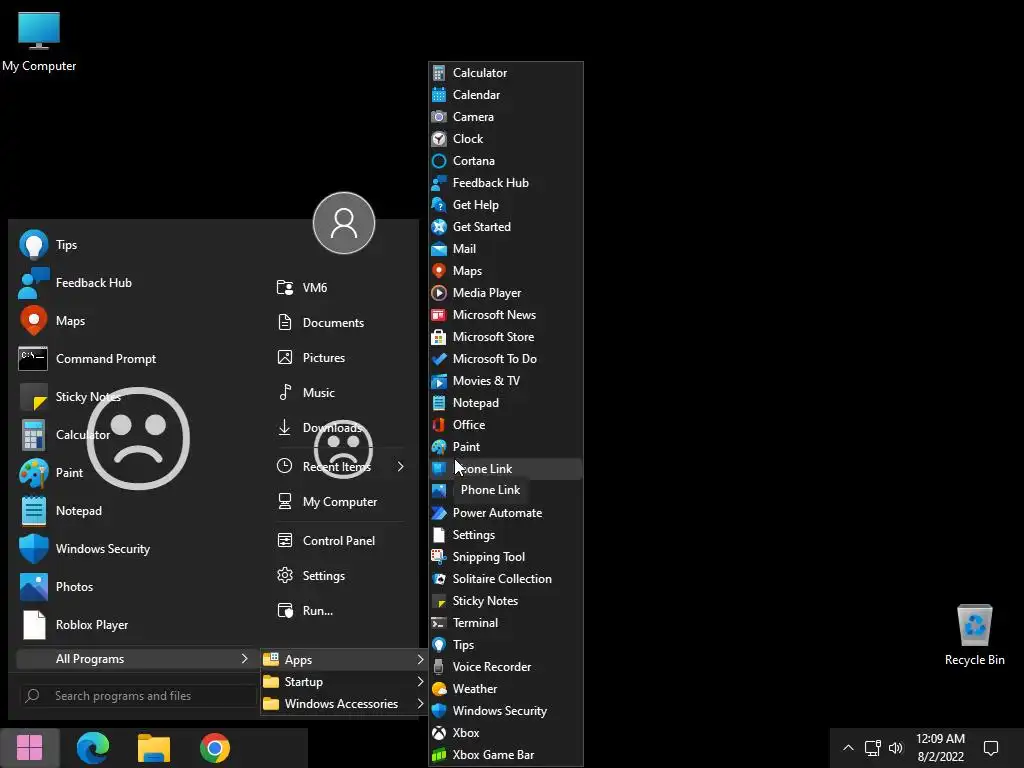Open Notepad in the Apps list

(x=506, y=403)
